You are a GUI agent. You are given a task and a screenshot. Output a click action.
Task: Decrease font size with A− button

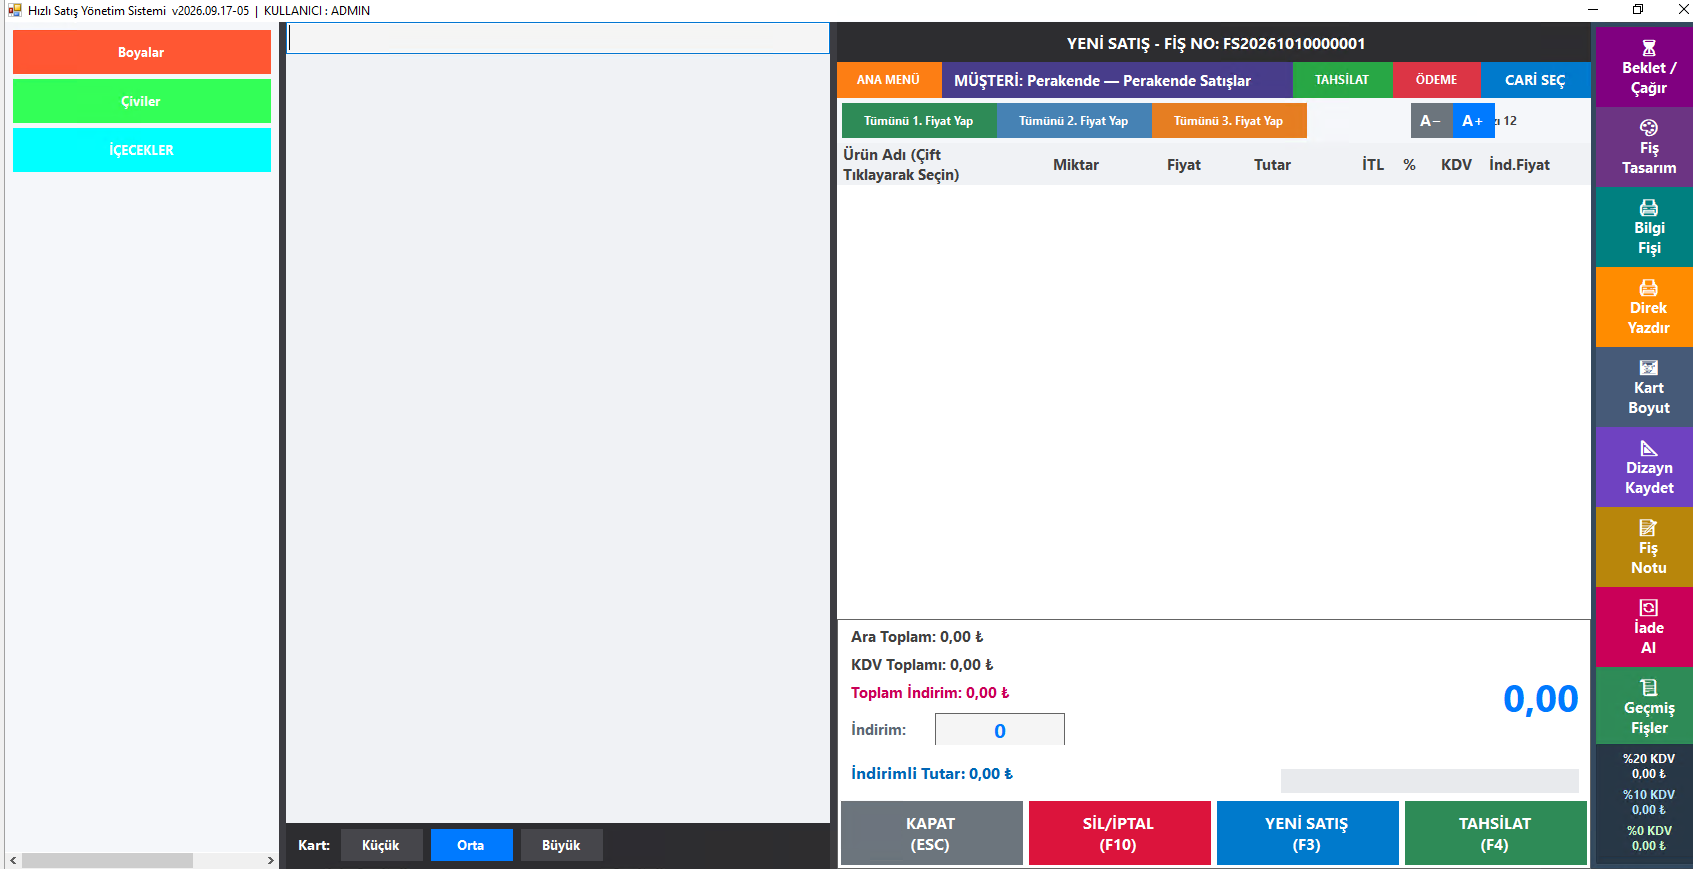pyautogui.click(x=1431, y=121)
